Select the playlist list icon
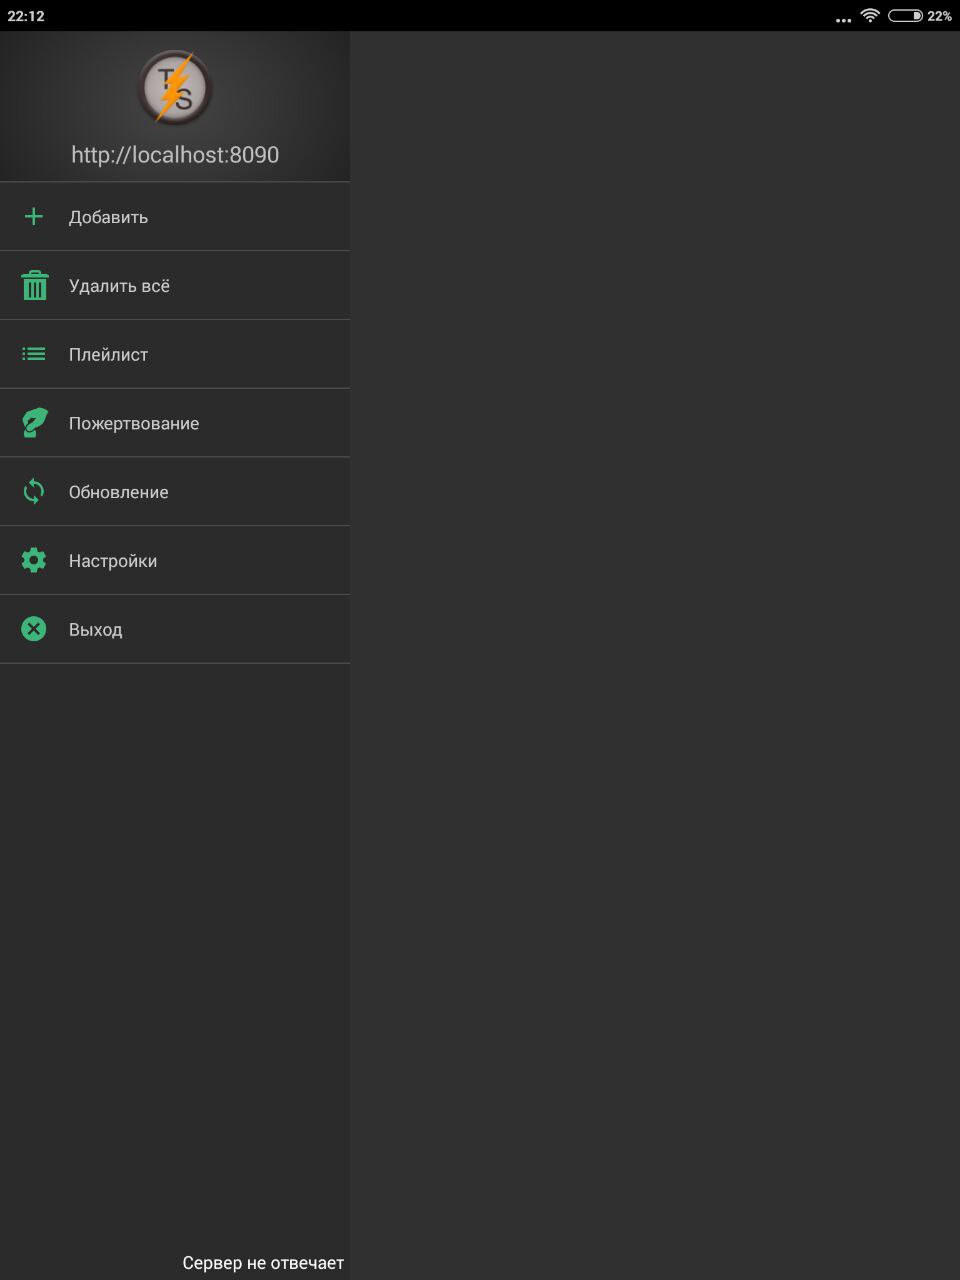 tap(34, 354)
